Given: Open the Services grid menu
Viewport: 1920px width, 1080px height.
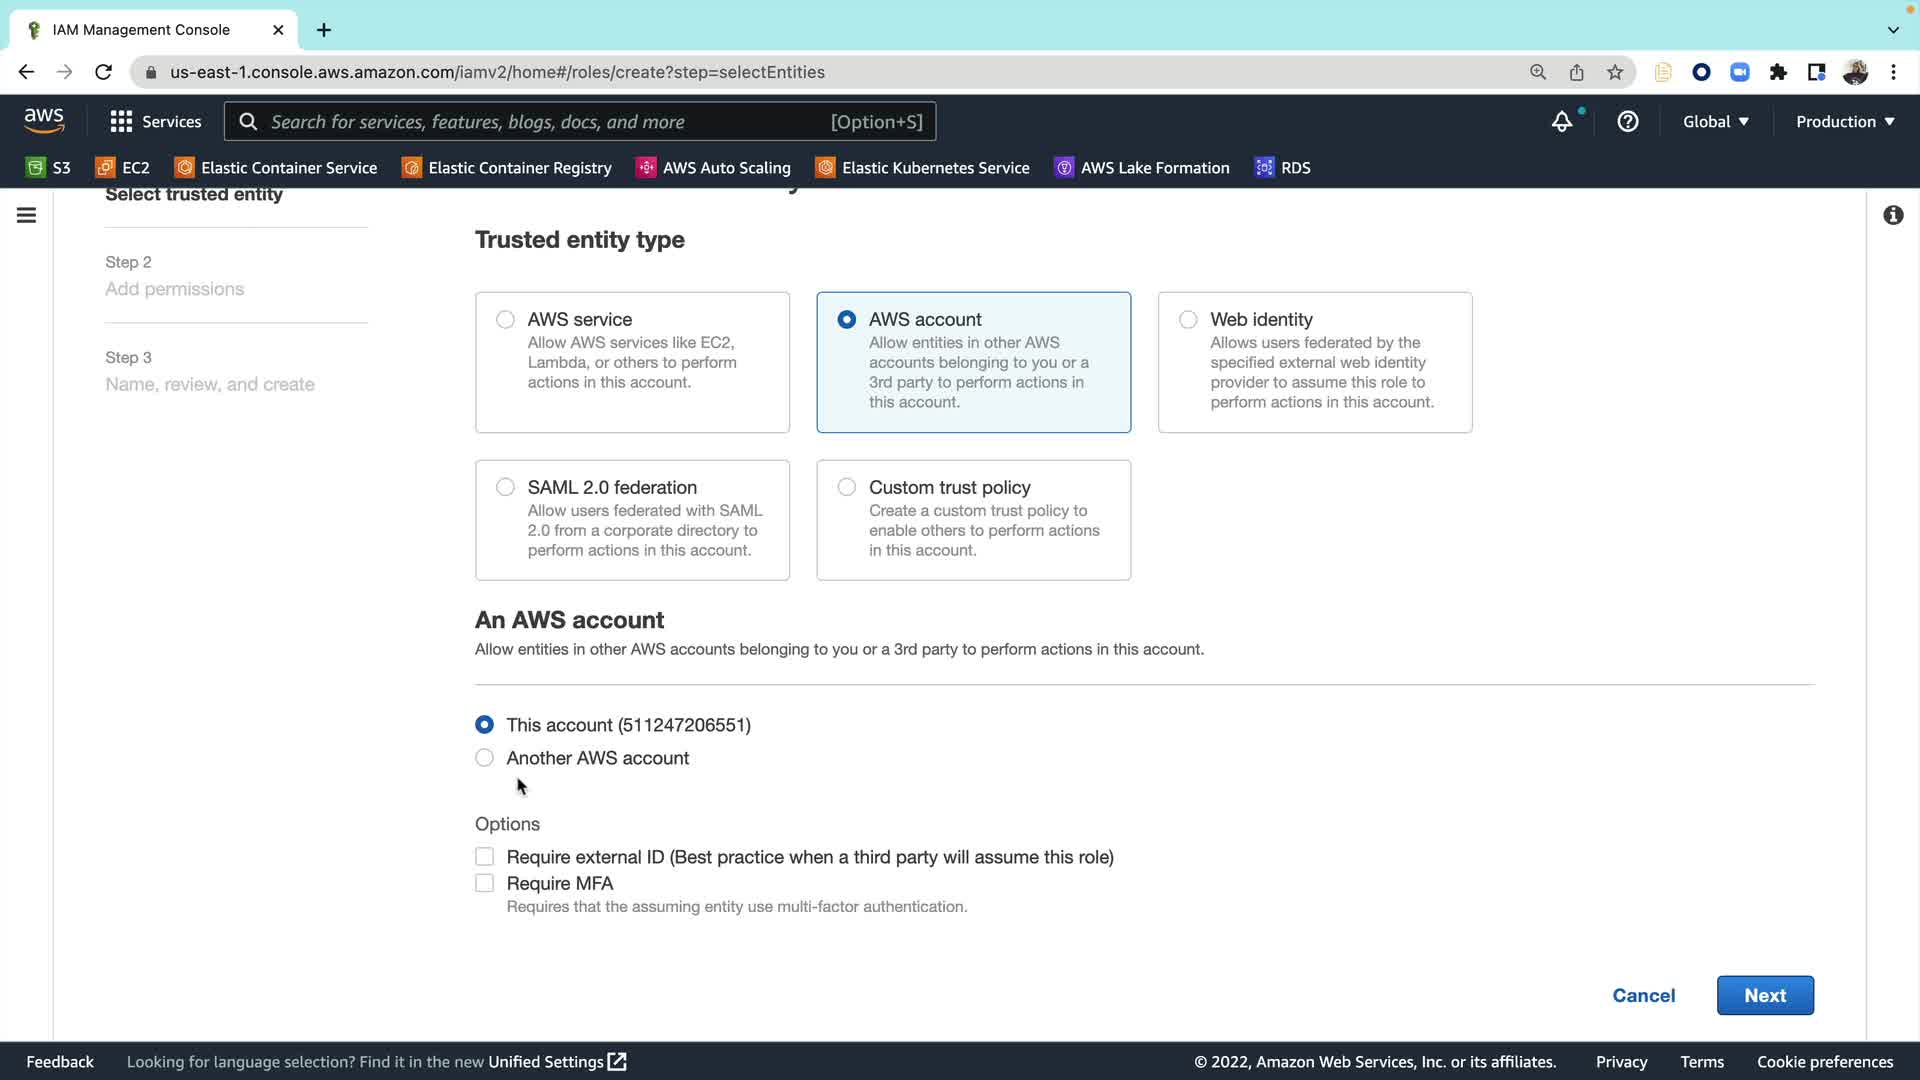Looking at the screenshot, I should tap(155, 122).
